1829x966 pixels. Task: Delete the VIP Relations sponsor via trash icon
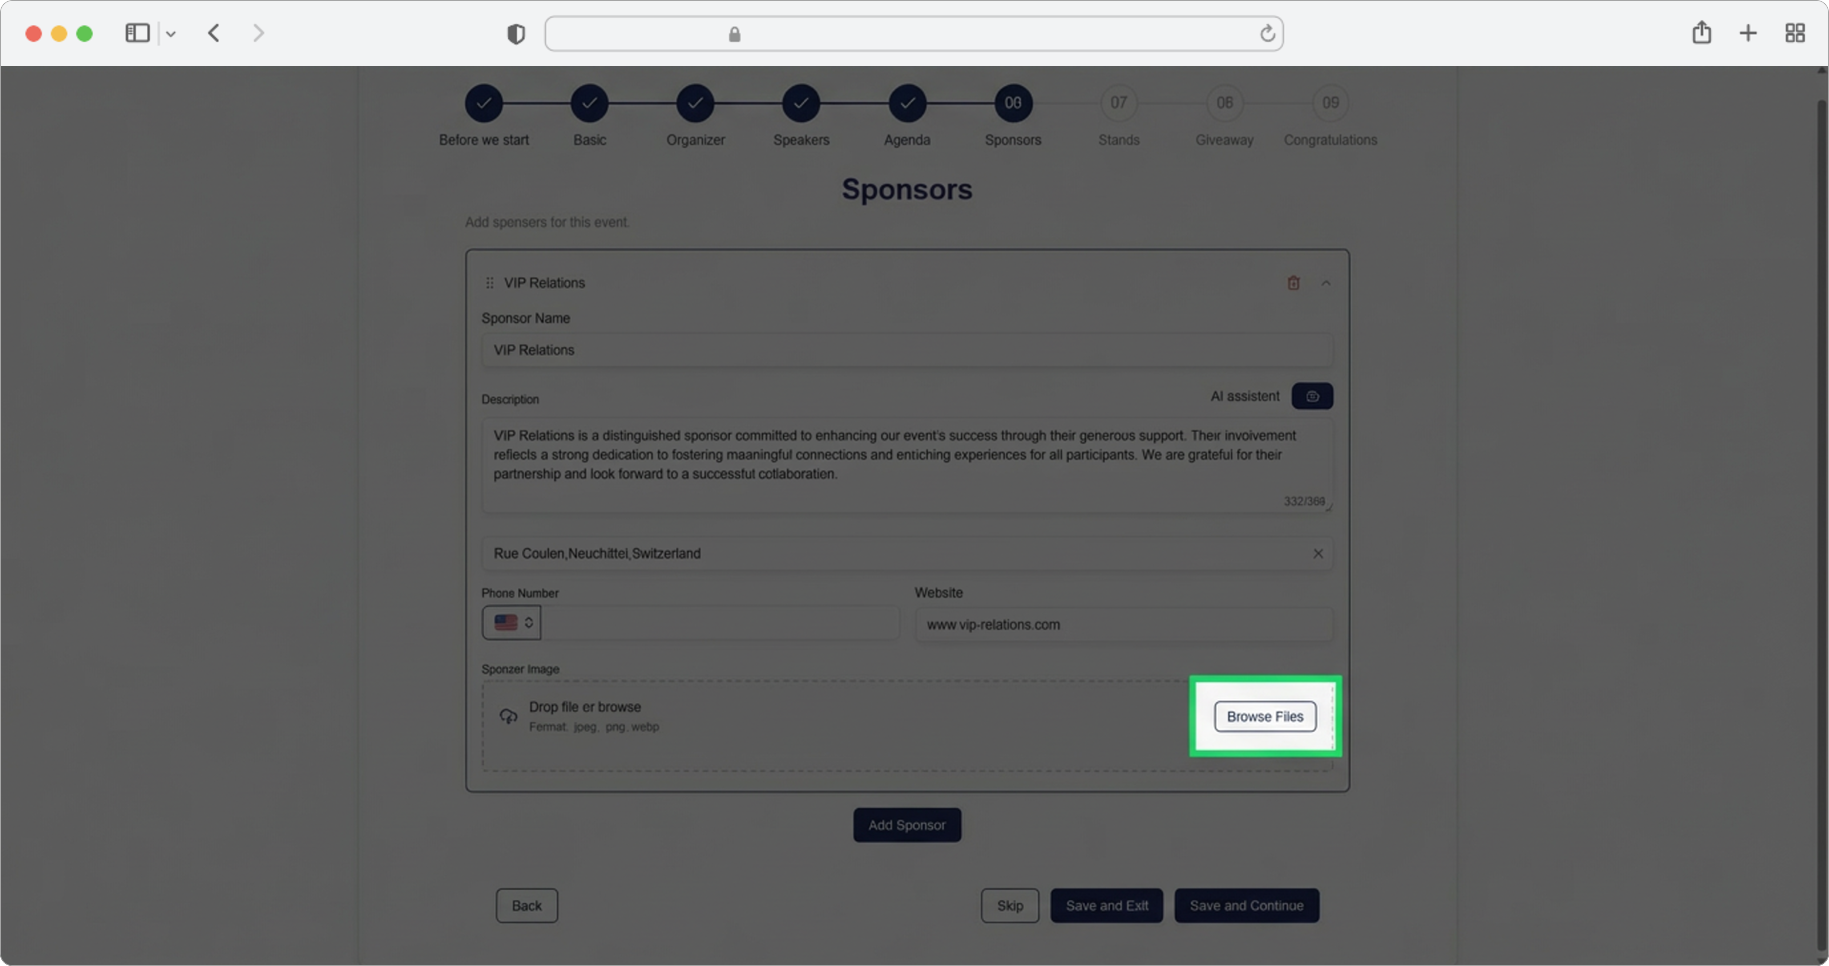pyautogui.click(x=1293, y=283)
